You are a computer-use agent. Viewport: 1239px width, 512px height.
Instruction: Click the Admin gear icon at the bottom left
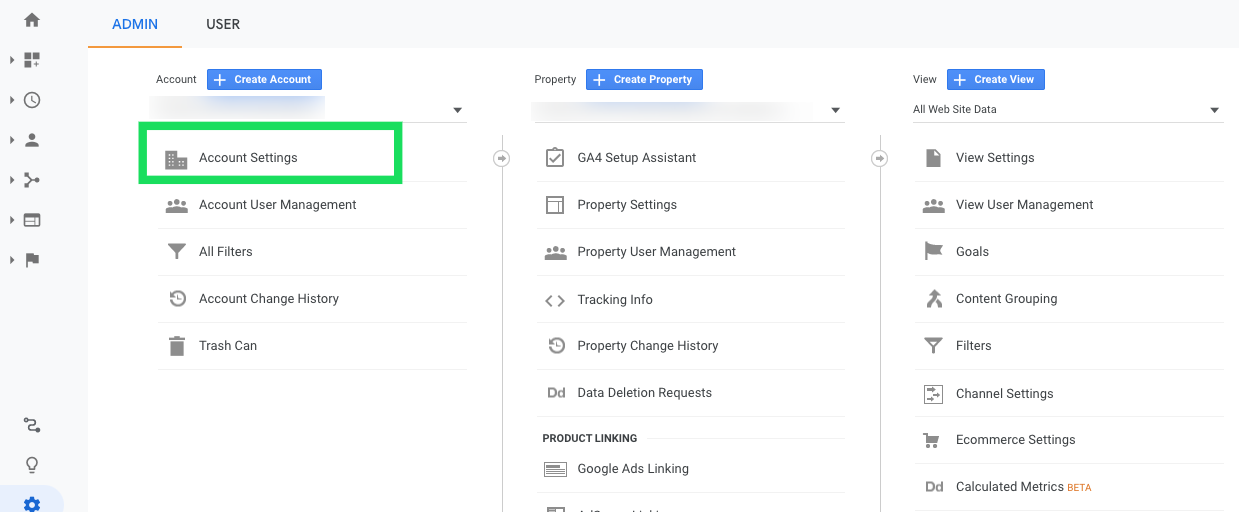click(x=32, y=503)
